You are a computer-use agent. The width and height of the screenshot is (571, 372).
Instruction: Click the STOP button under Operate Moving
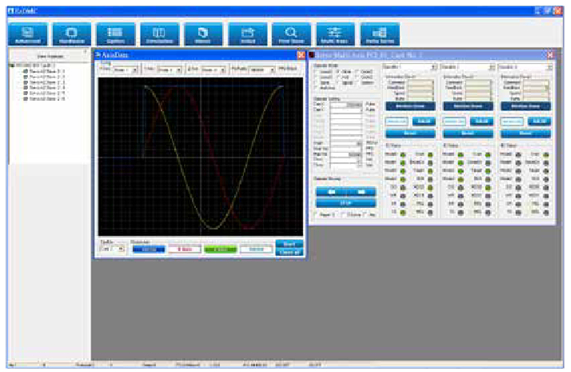pyautogui.click(x=346, y=203)
